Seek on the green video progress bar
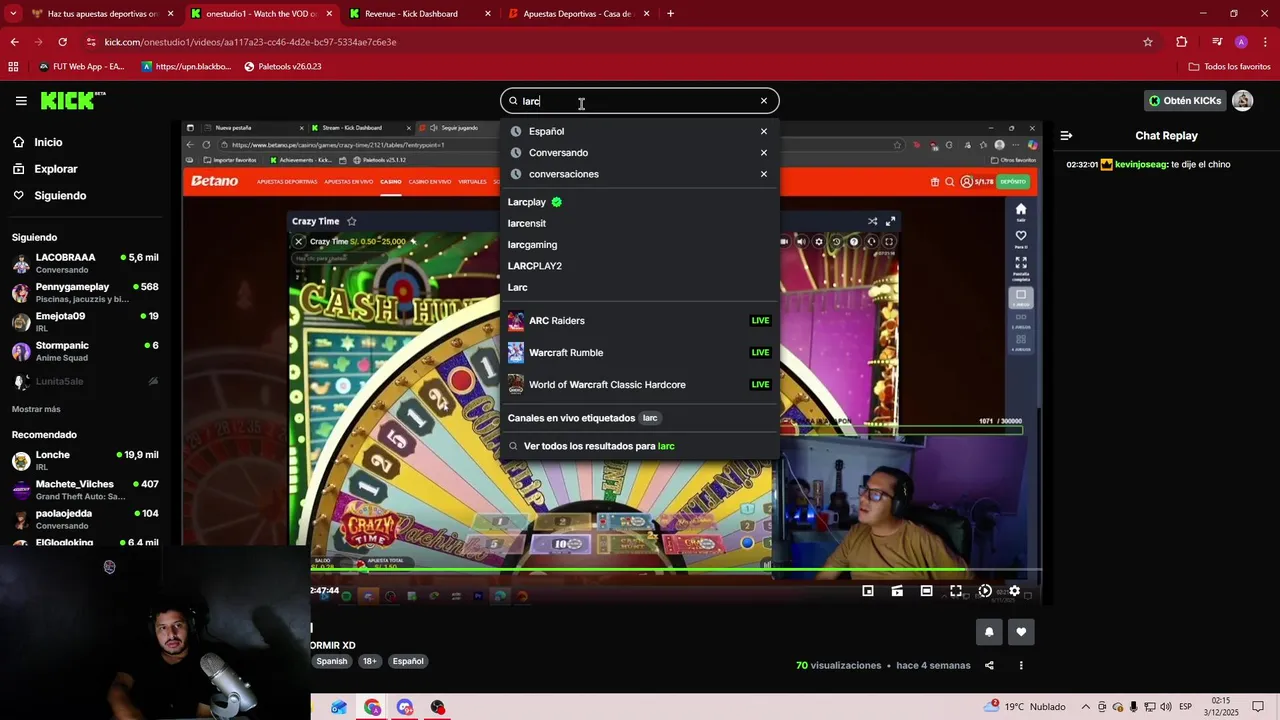Image resolution: width=1280 pixels, height=720 pixels. point(676,571)
